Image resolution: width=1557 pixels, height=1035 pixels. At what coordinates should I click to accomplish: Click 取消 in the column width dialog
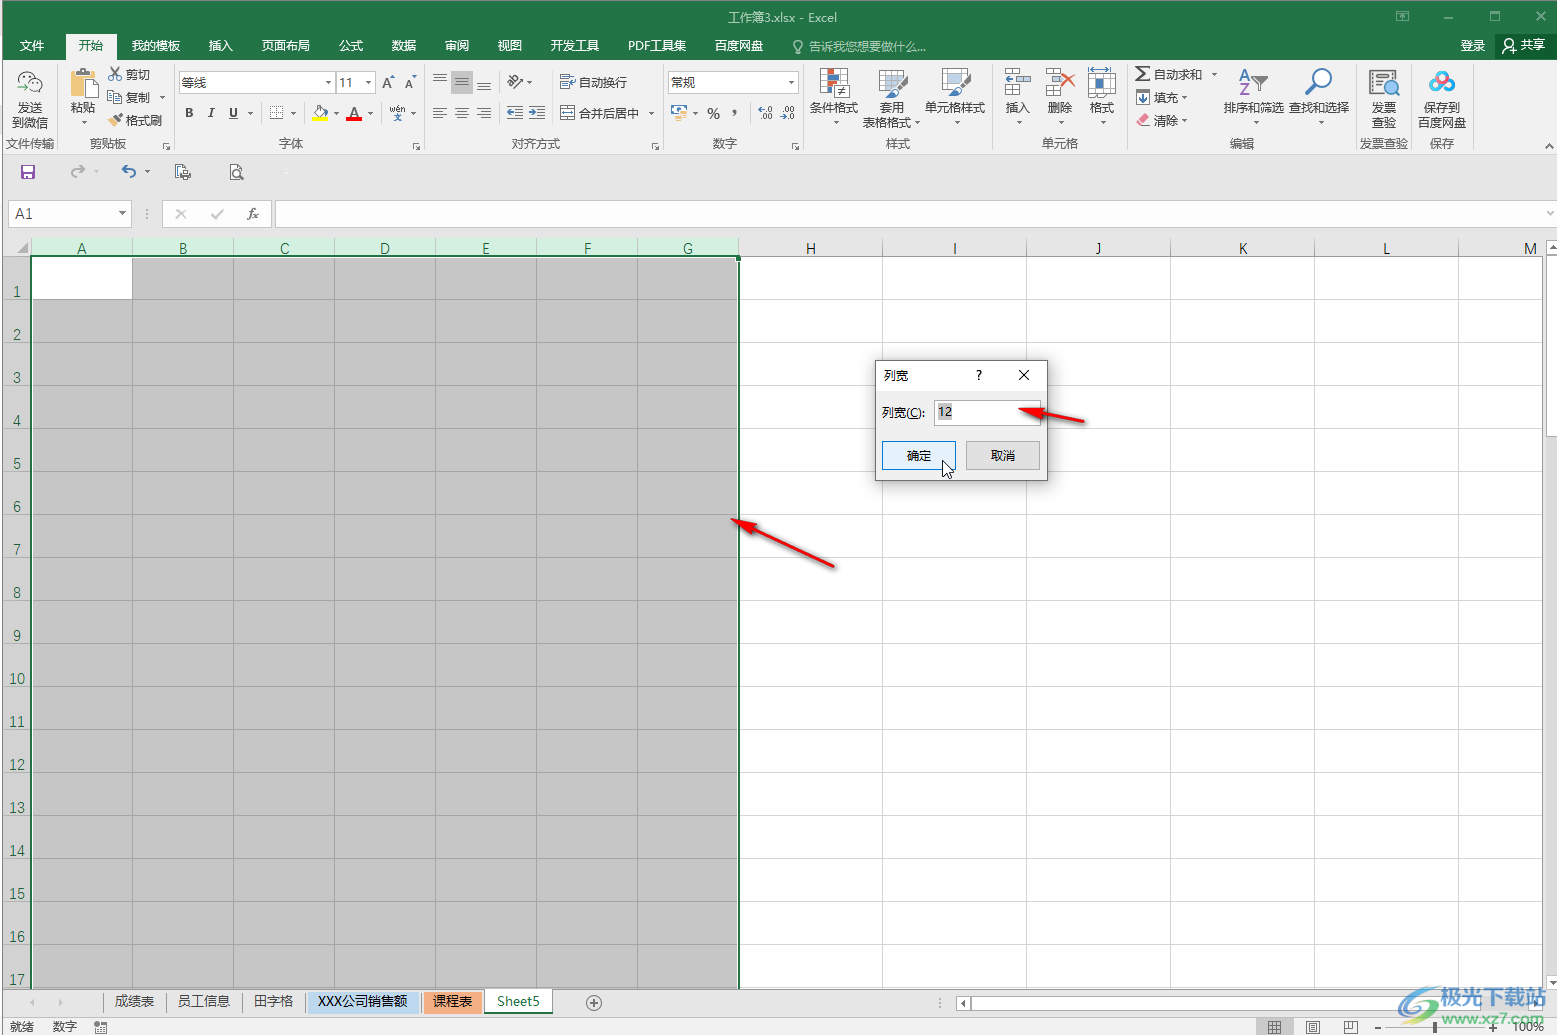1003,455
